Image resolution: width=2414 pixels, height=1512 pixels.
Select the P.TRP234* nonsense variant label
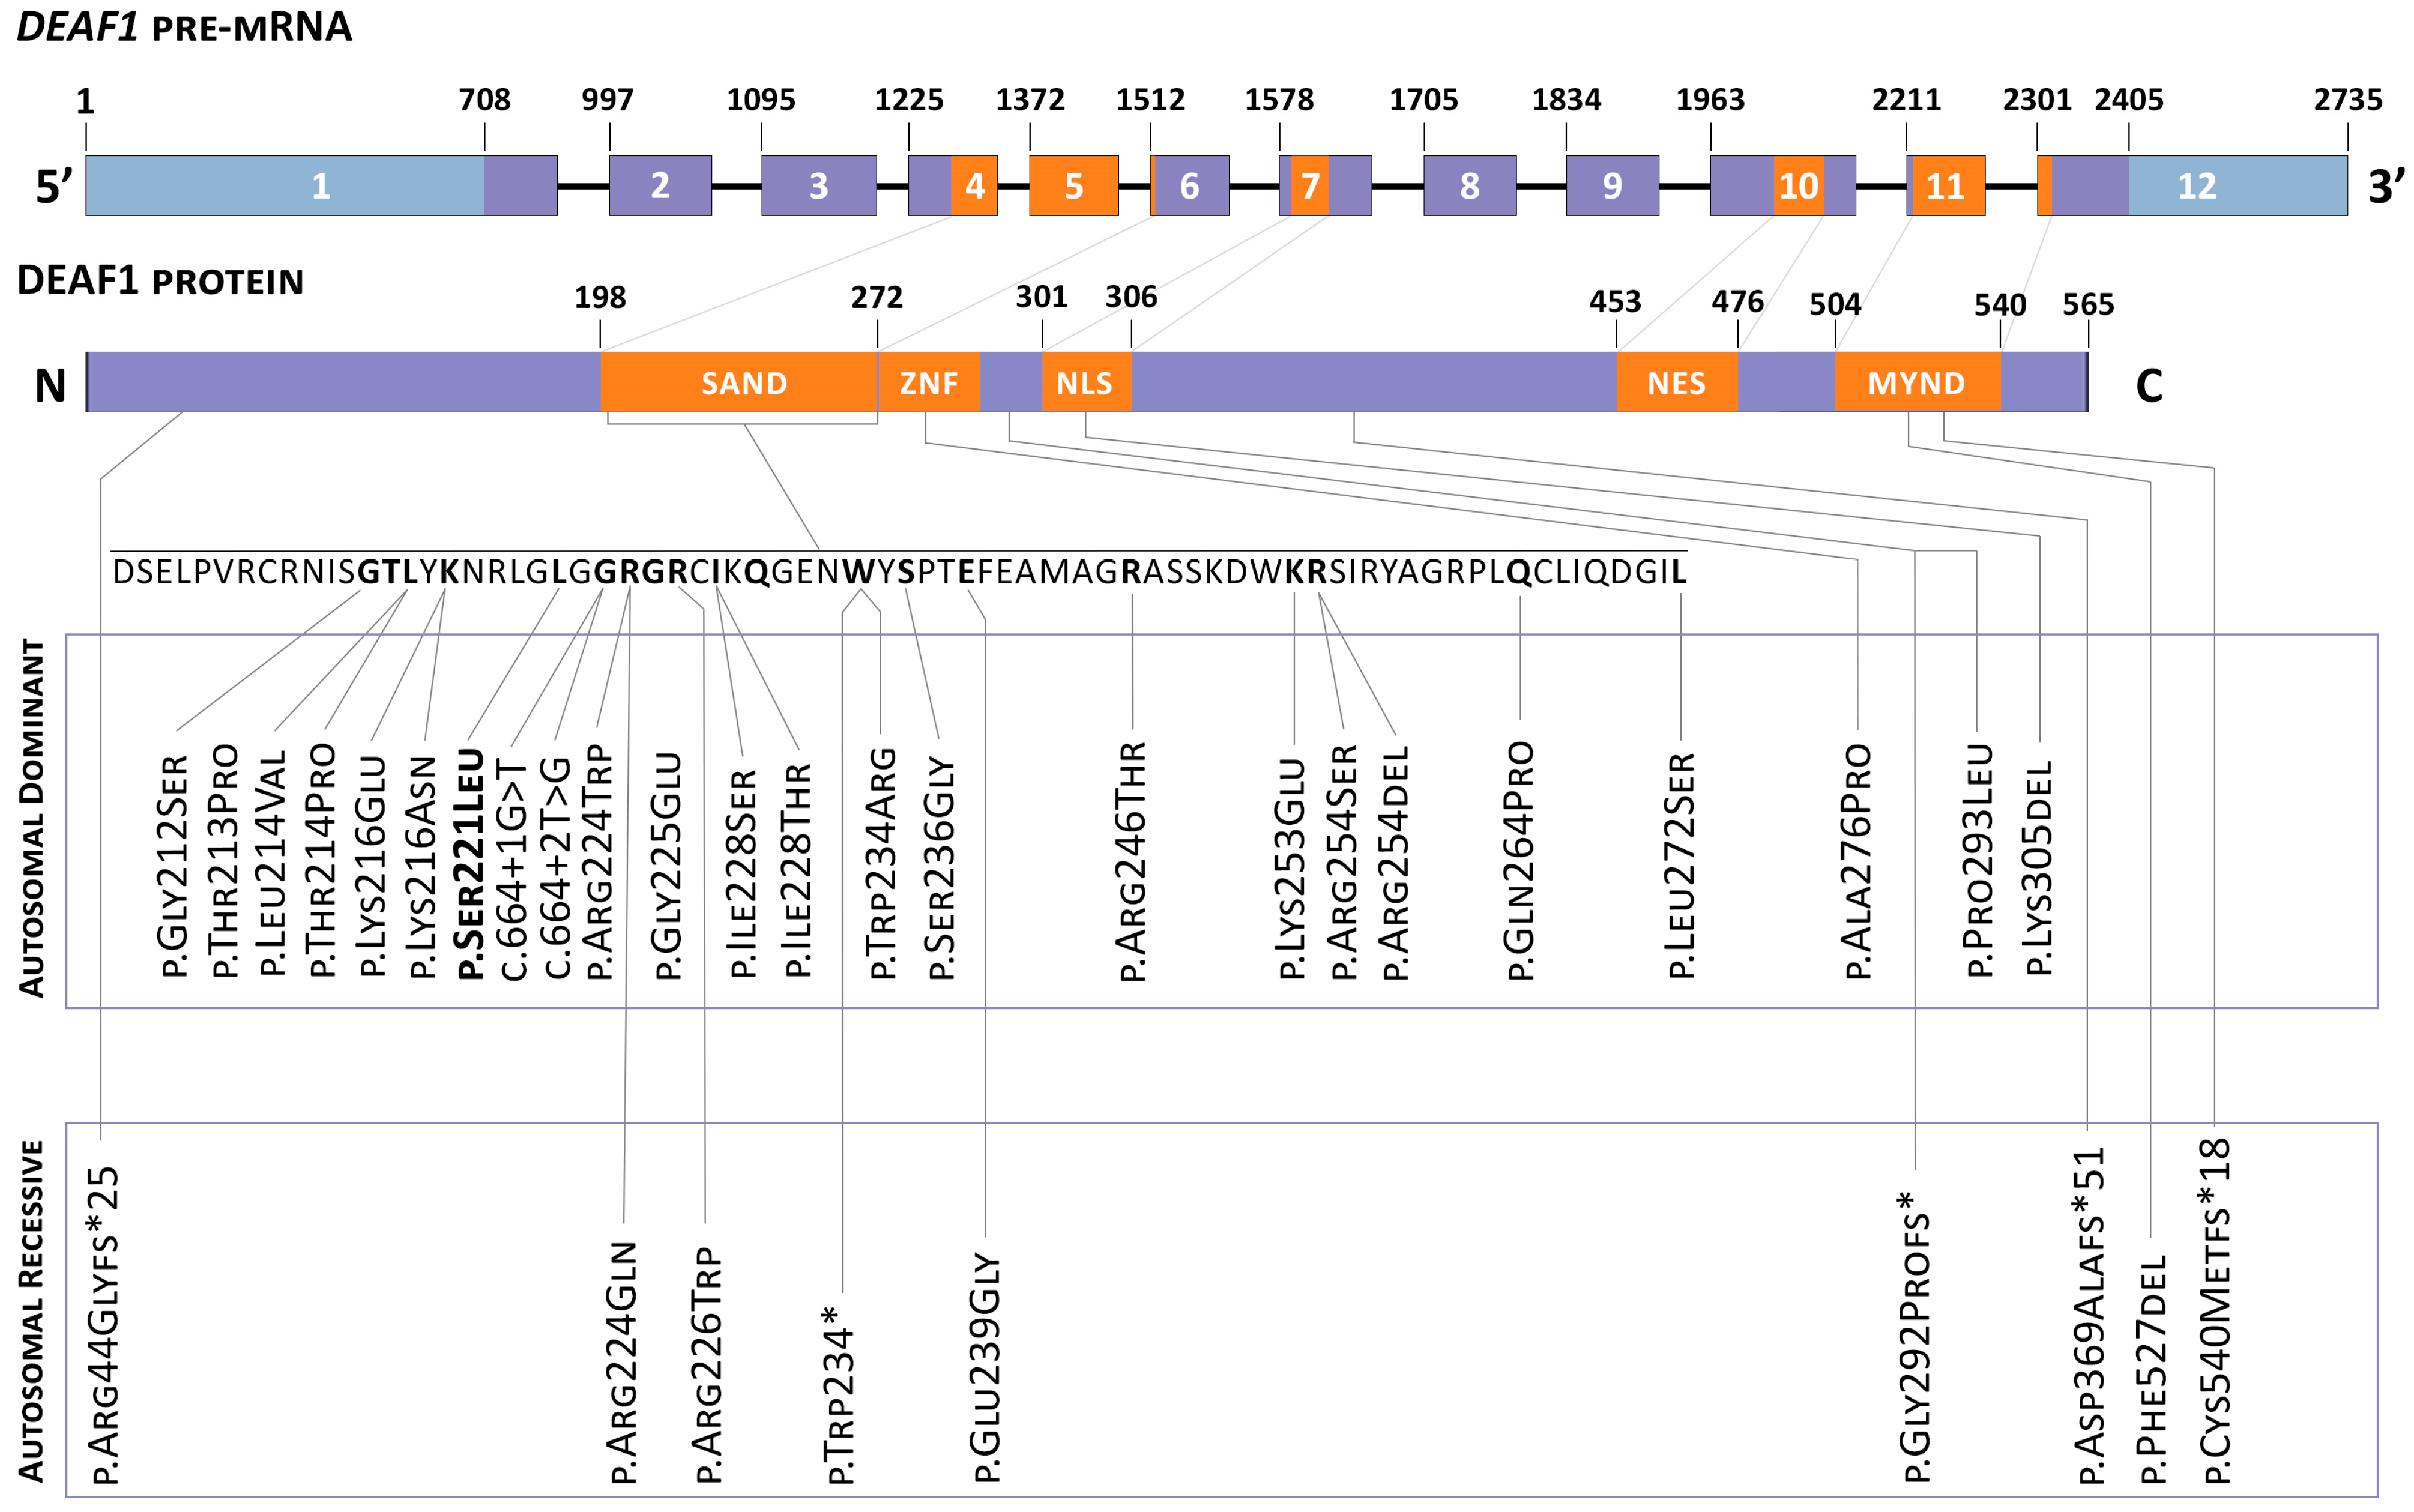tap(840, 1394)
